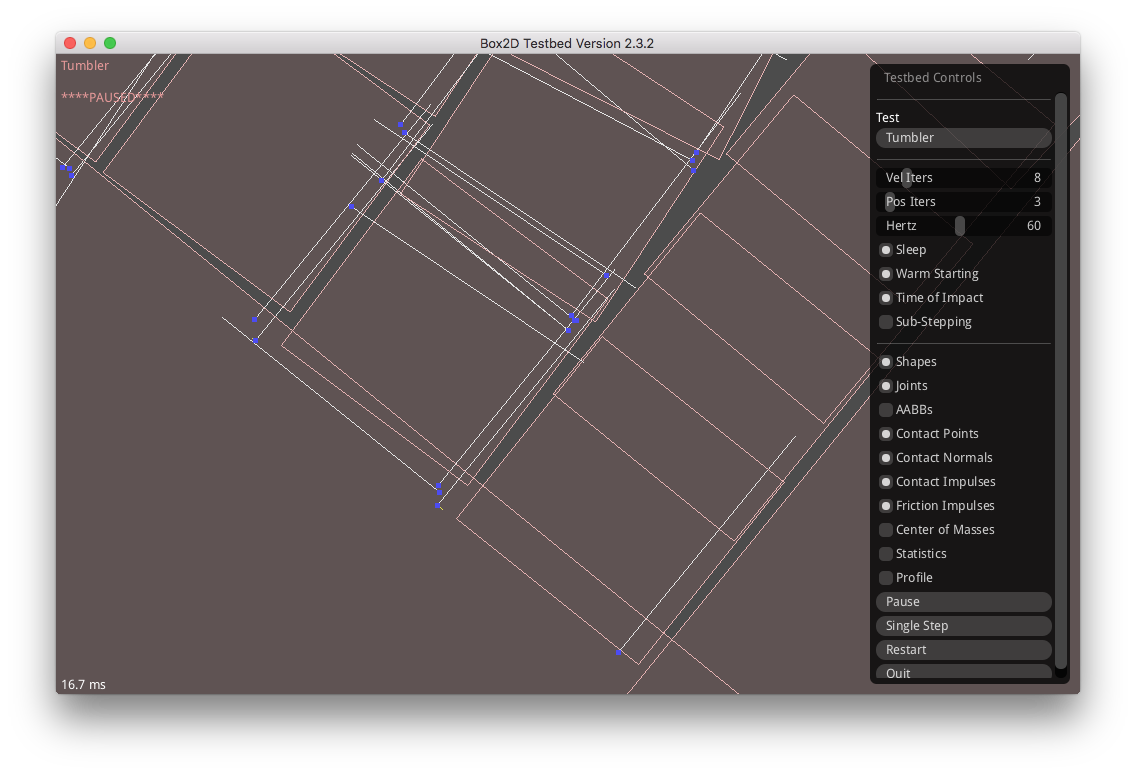Click the Single Step button
This screenshot has width=1136, height=774.
coord(963,625)
